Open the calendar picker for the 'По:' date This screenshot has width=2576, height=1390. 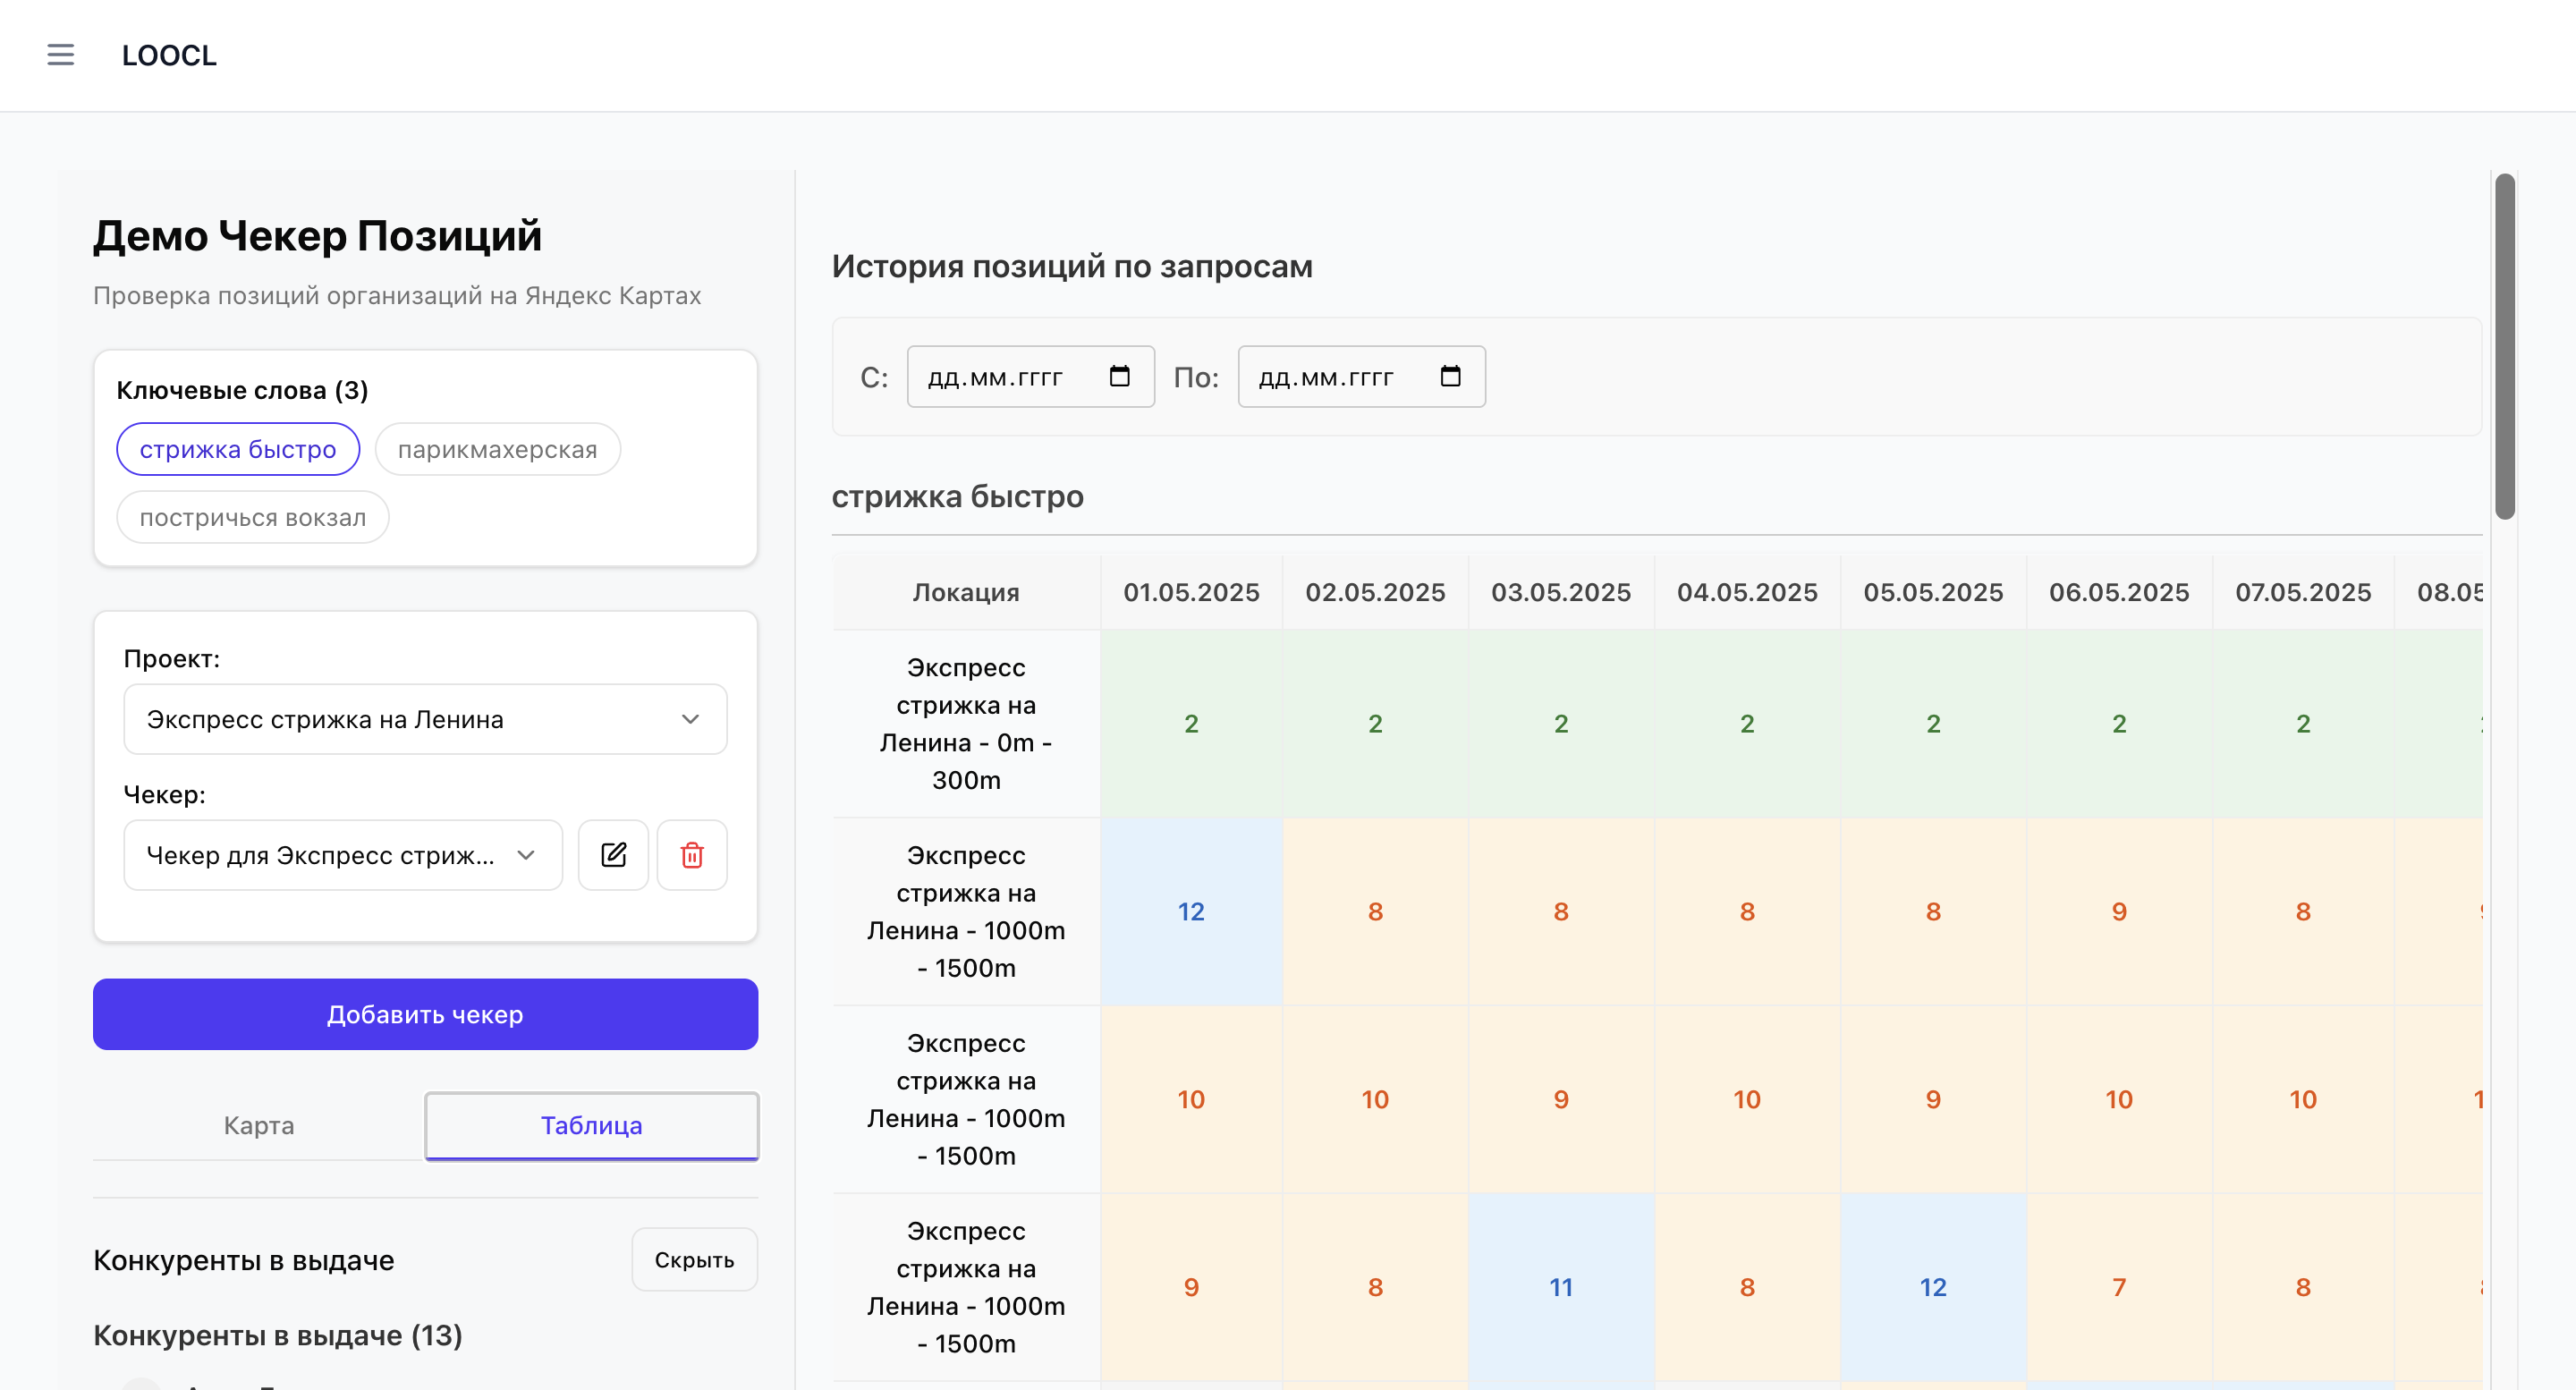click(1451, 376)
